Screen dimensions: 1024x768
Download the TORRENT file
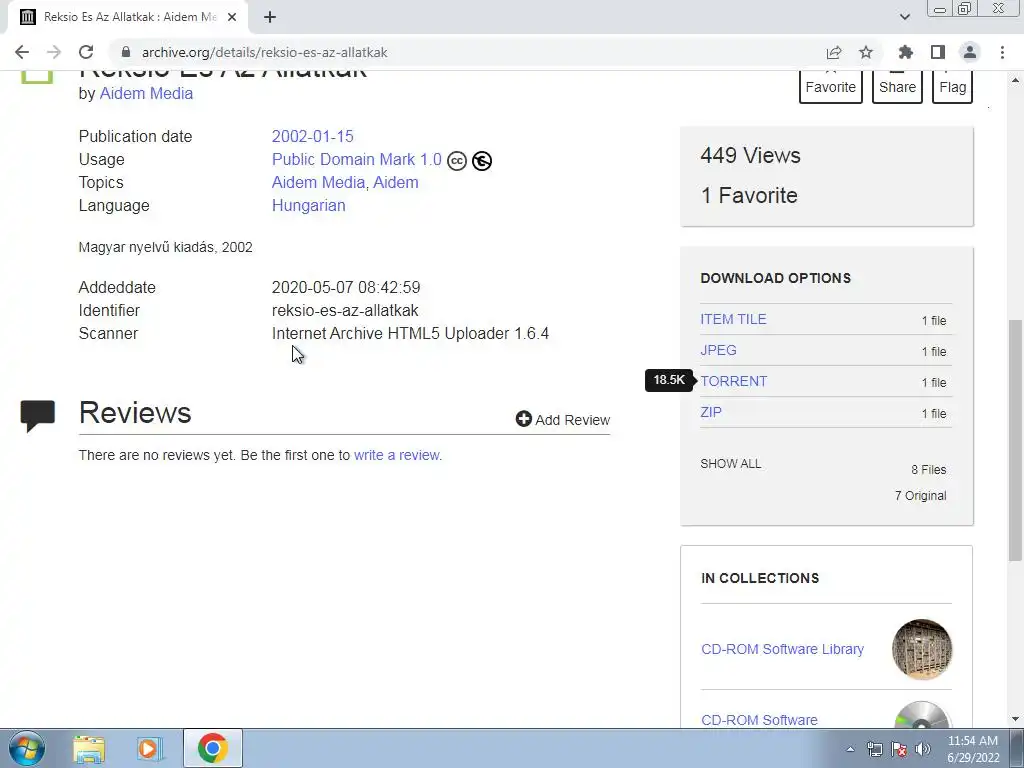[734, 381]
